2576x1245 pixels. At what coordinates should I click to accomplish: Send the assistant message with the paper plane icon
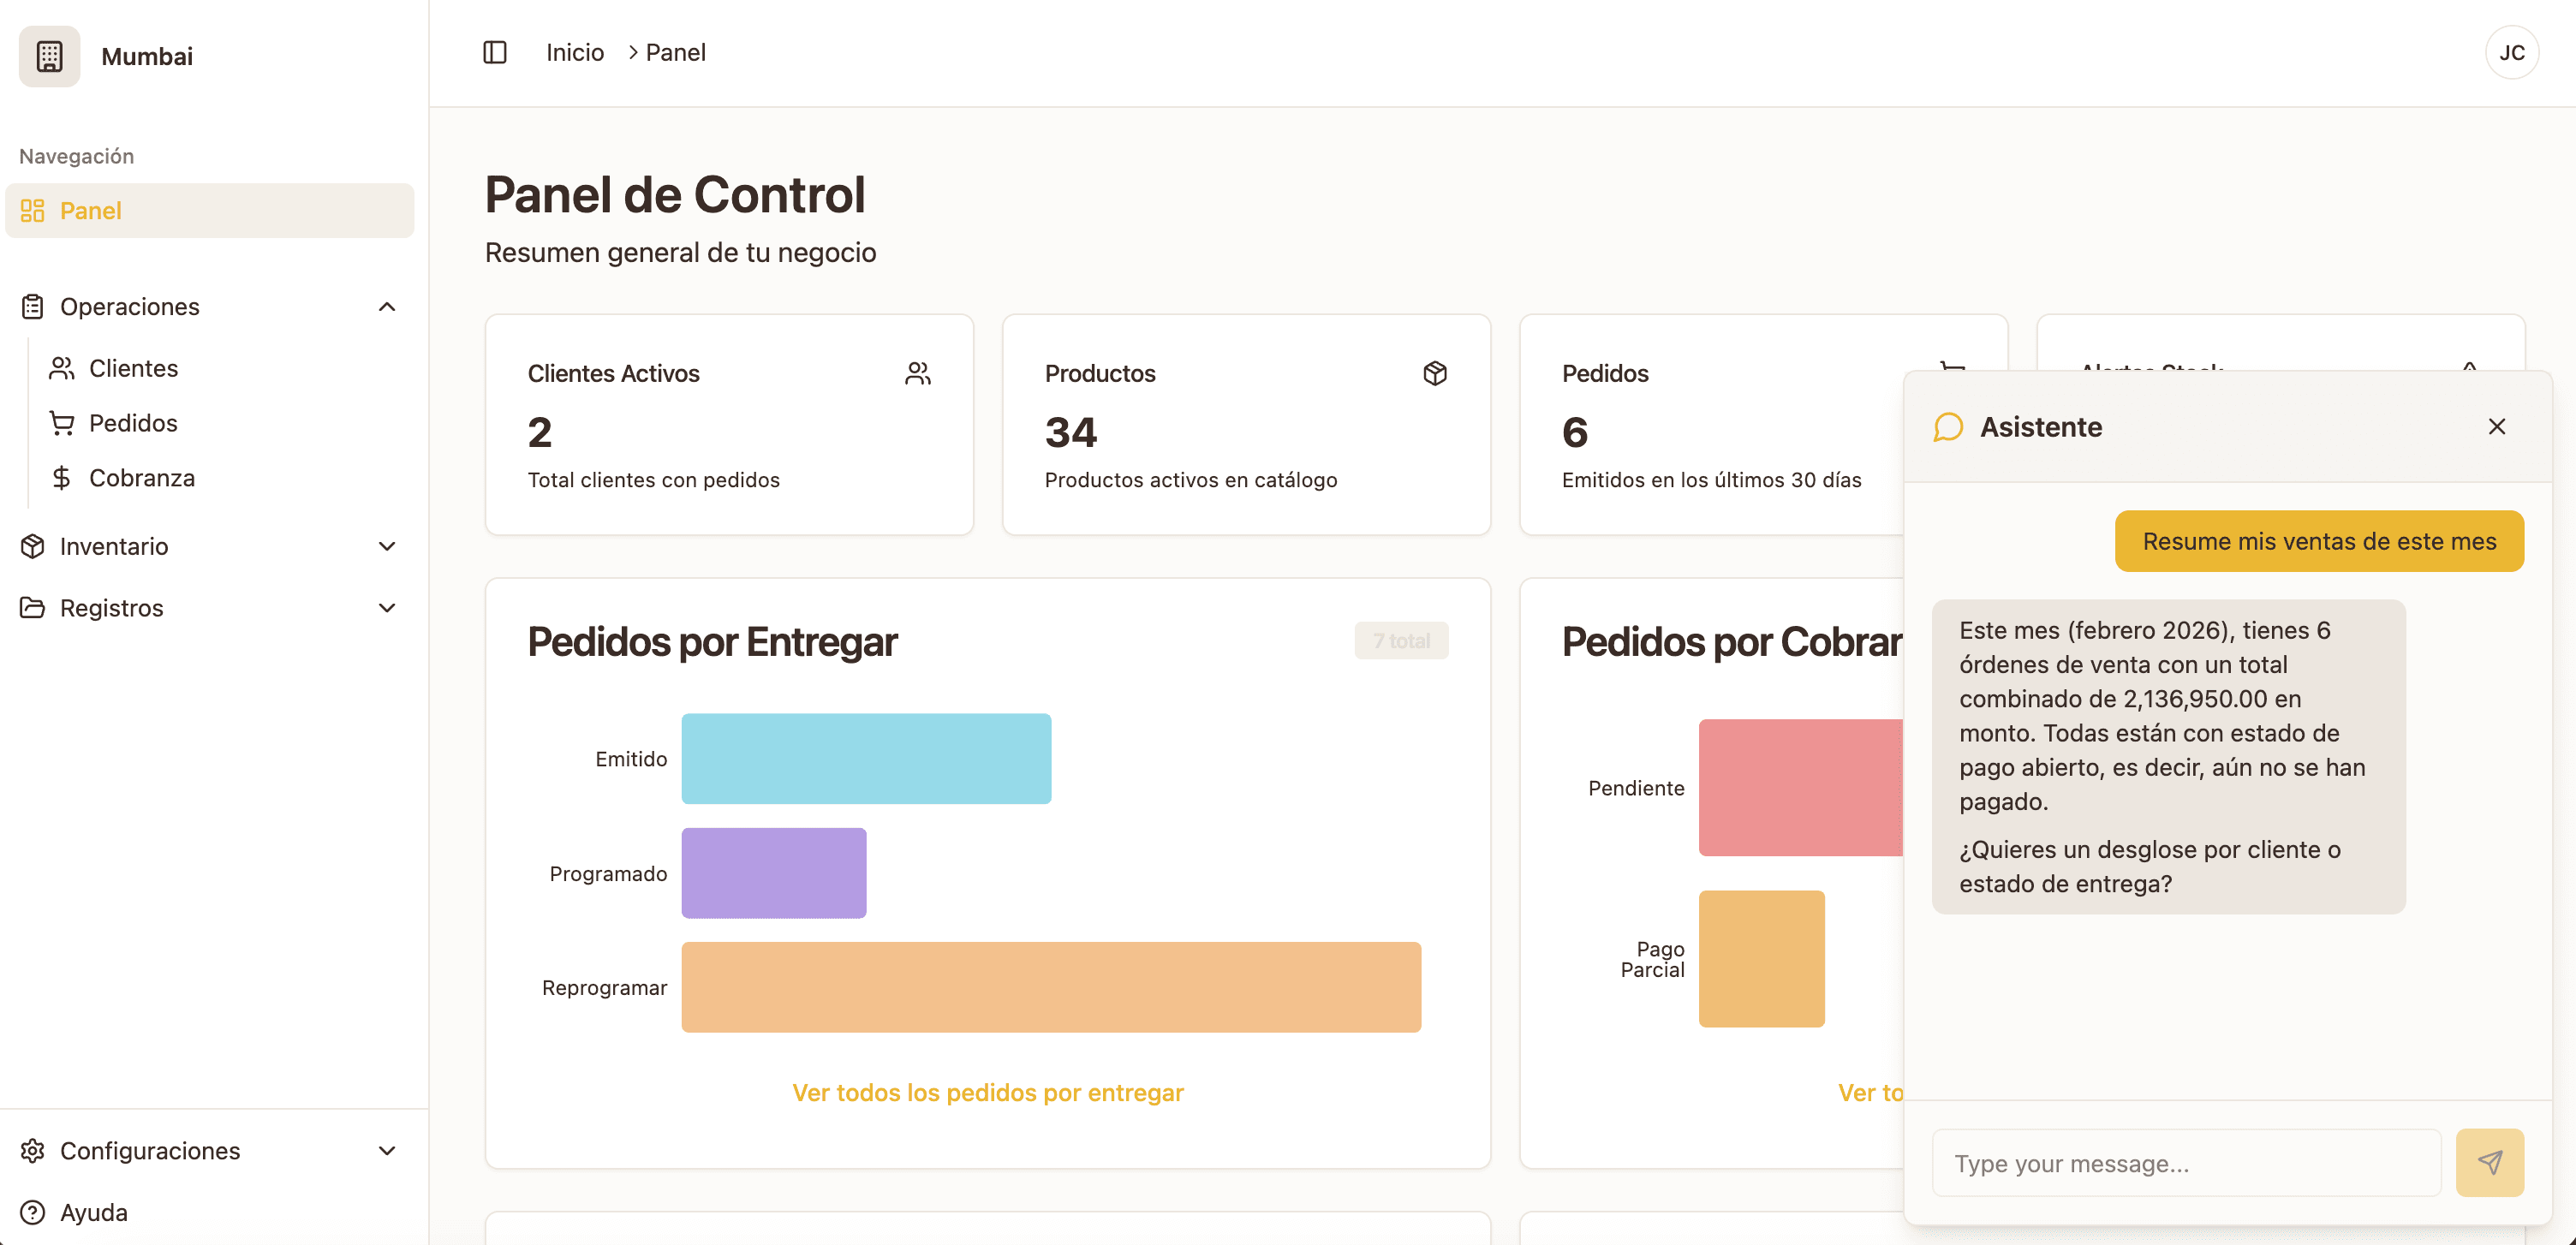(x=2491, y=1162)
